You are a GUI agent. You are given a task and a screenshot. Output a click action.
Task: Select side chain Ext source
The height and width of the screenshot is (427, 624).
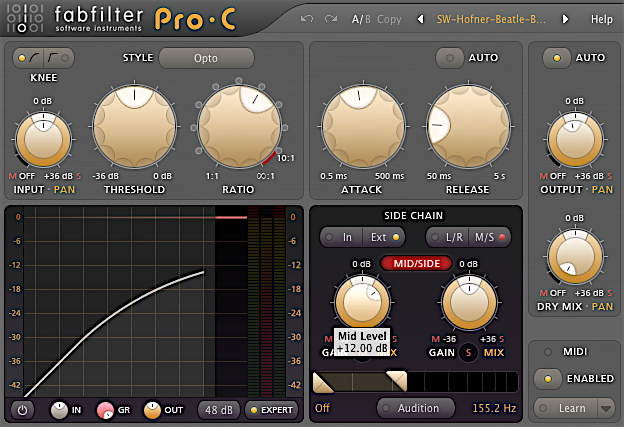[x=384, y=238]
